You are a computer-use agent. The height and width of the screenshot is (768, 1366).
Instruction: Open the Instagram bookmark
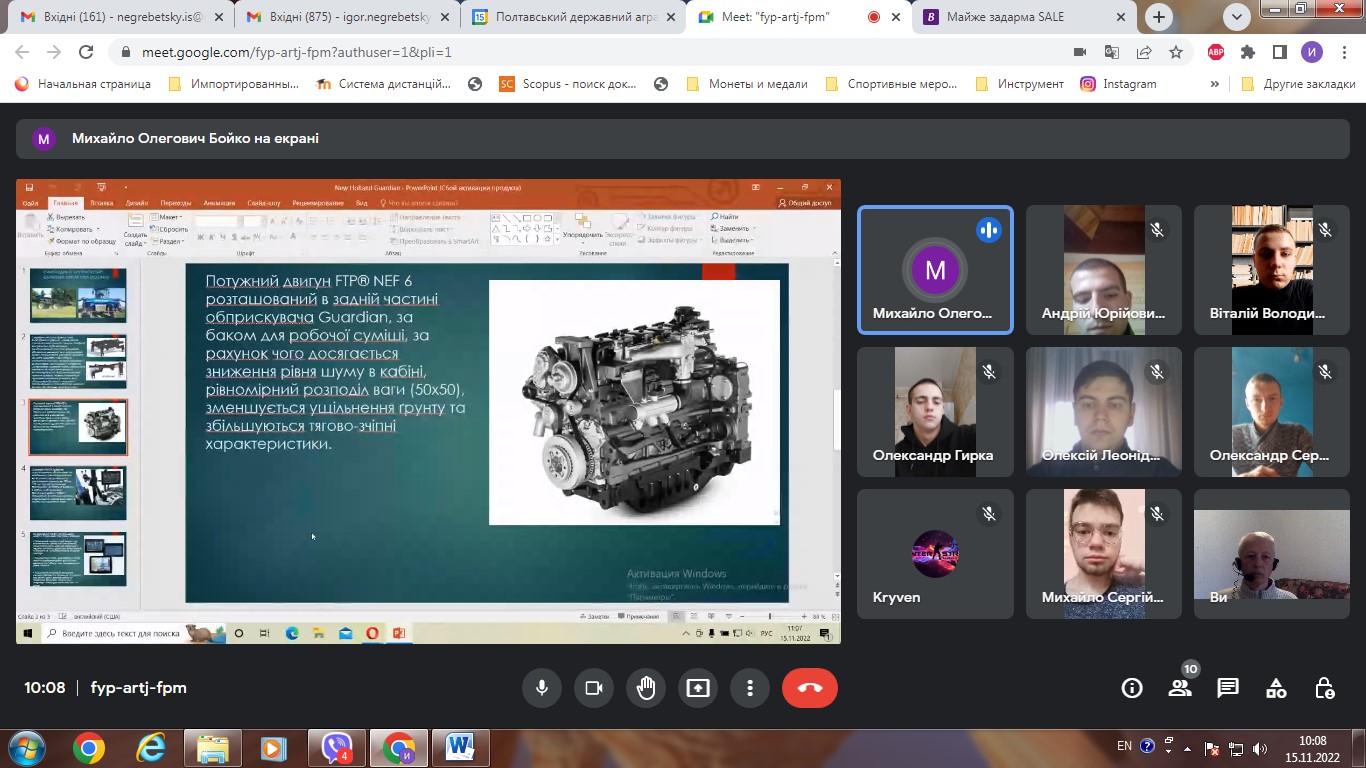tap(1119, 84)
